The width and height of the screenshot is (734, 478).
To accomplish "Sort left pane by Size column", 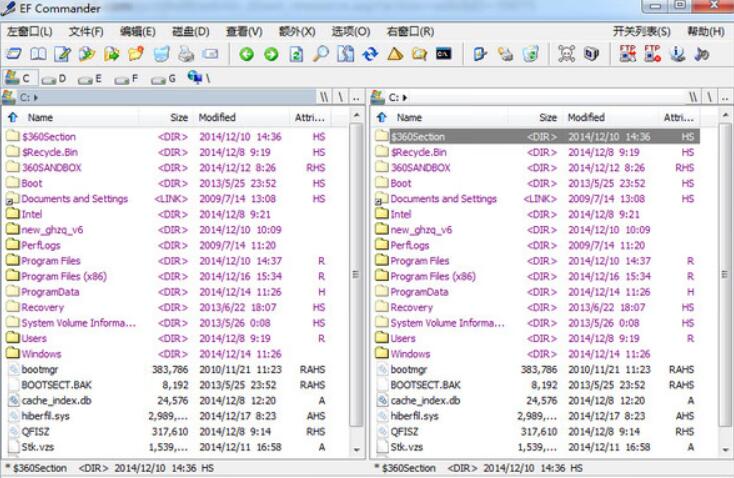I will (x=179, y=118).
